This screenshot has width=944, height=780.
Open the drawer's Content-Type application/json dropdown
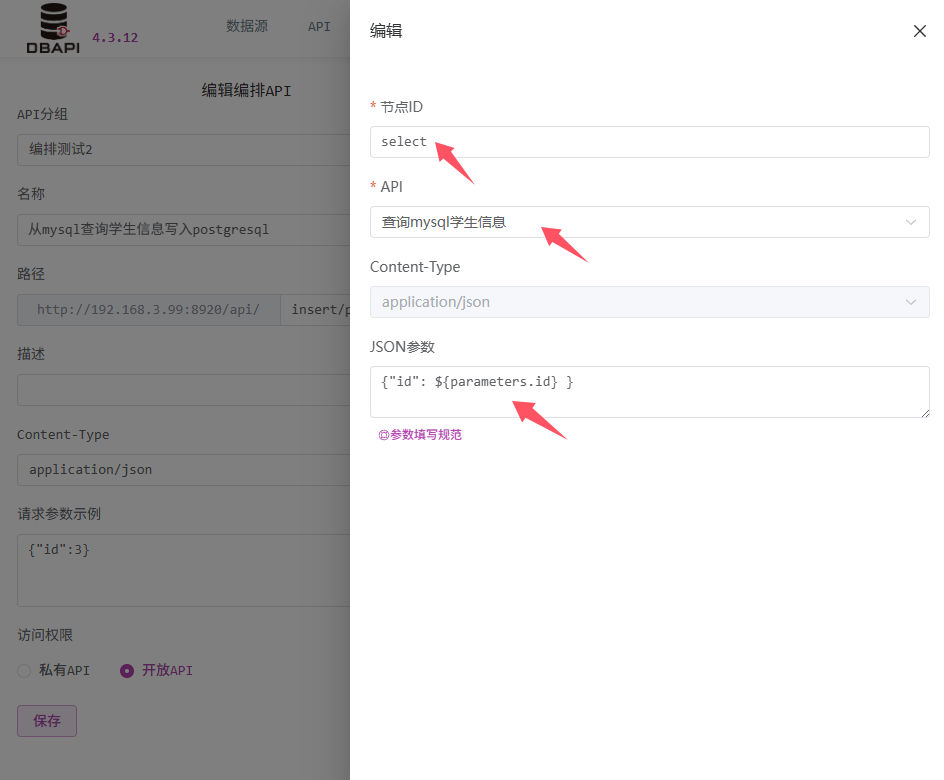coord(640,302)
